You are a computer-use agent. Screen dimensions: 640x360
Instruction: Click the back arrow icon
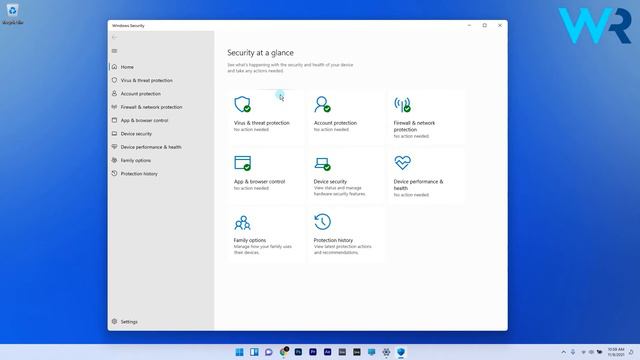tap(114, 37)
